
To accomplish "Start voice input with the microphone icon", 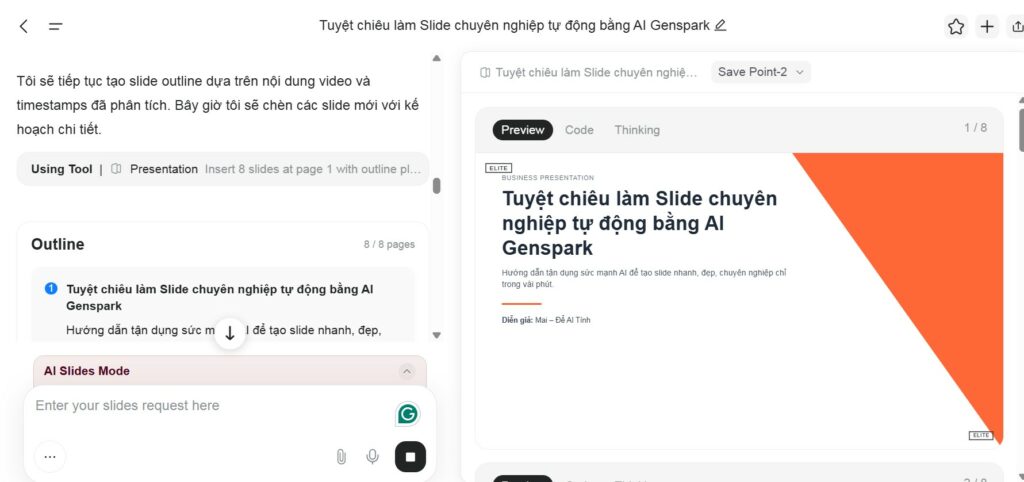I will click(x=372, y=457).
